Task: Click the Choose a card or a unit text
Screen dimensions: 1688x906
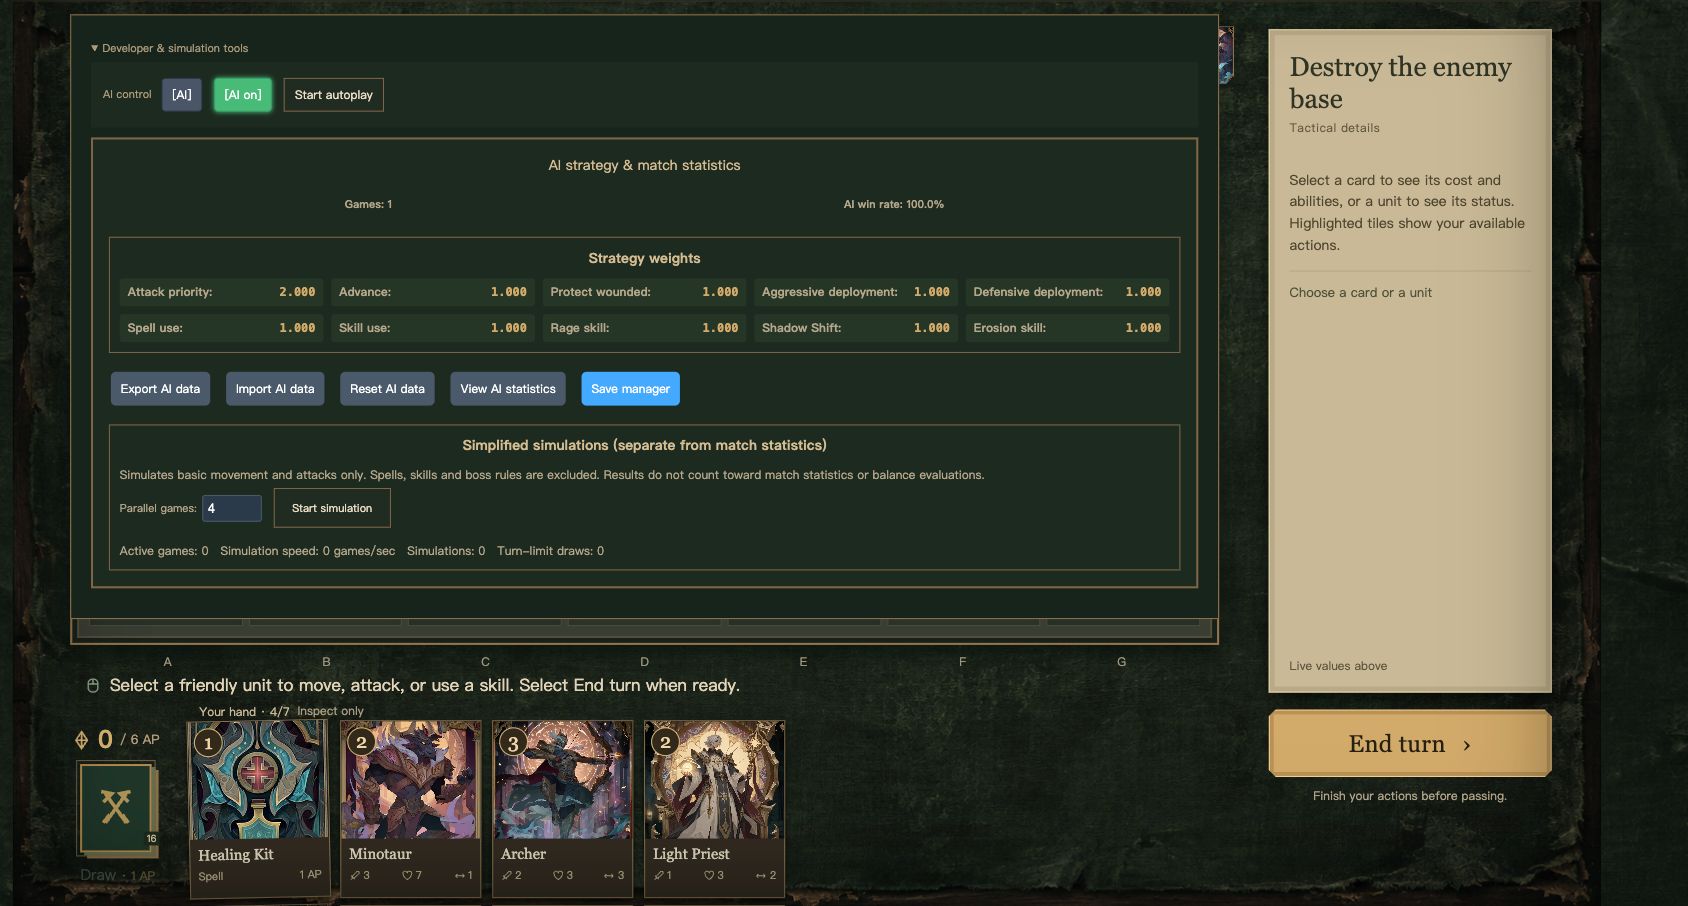Action: [x=1360, y=293]
